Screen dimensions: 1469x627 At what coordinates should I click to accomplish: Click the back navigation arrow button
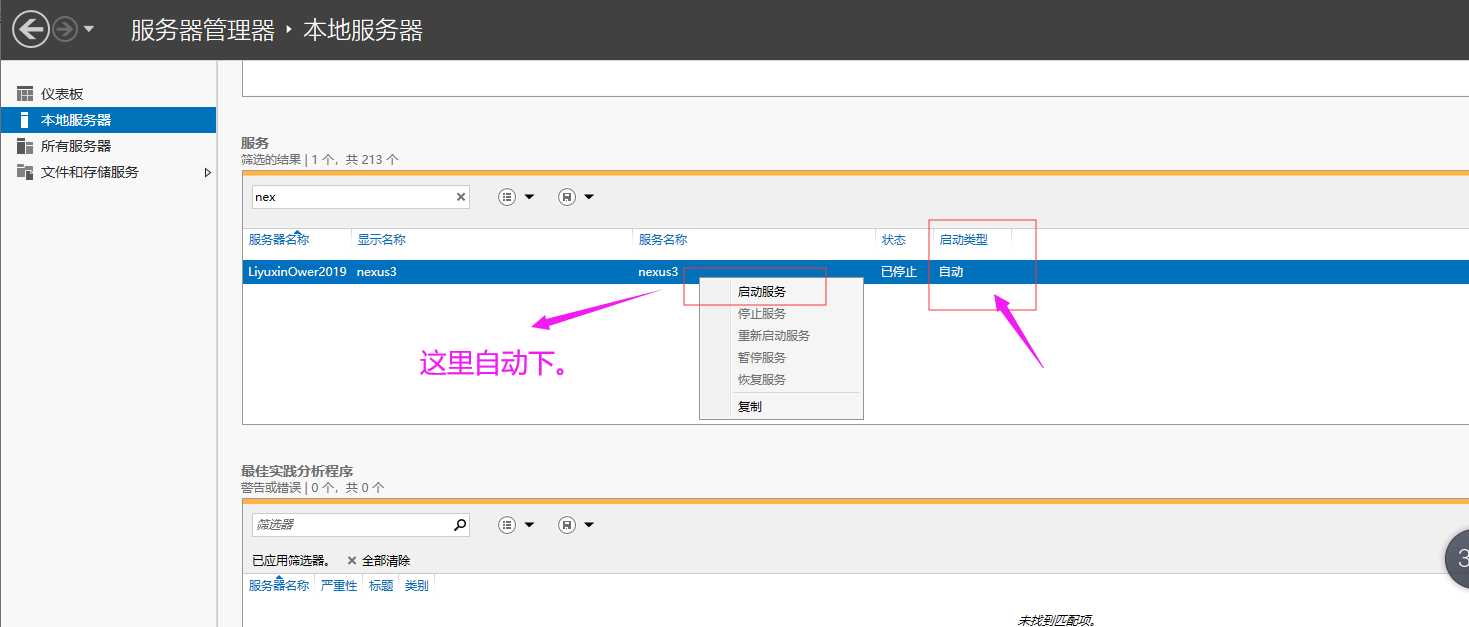click(31, 29)
